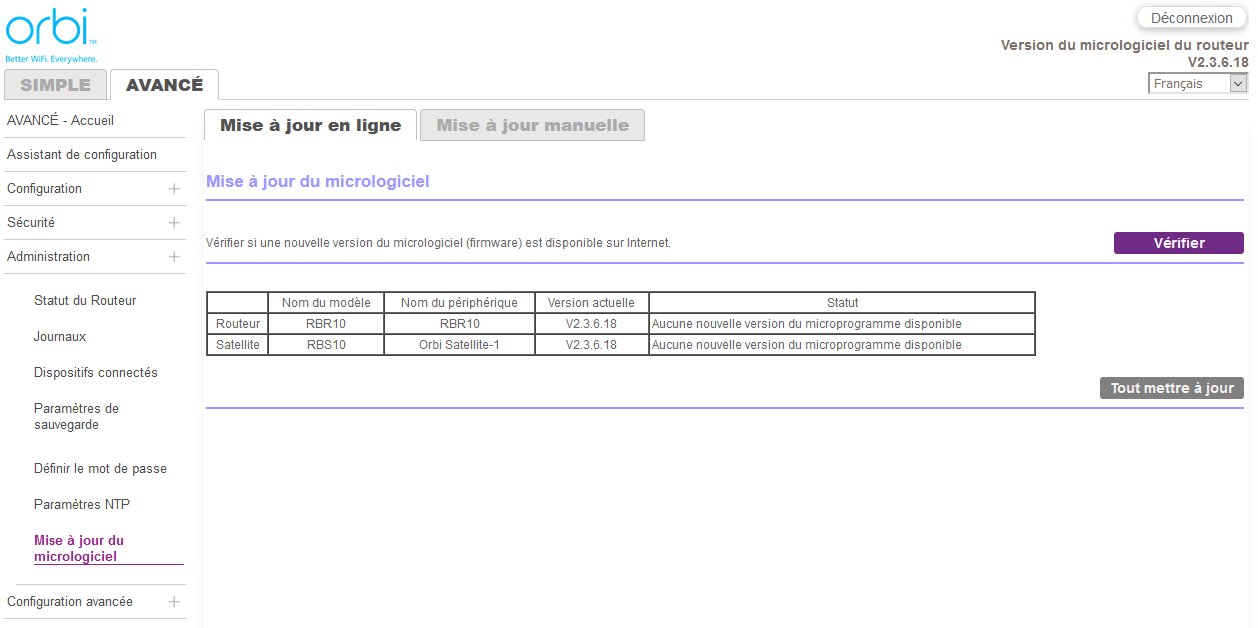
Task: Open the Mise à jour manuelle tab
Action: coord(532,125)
